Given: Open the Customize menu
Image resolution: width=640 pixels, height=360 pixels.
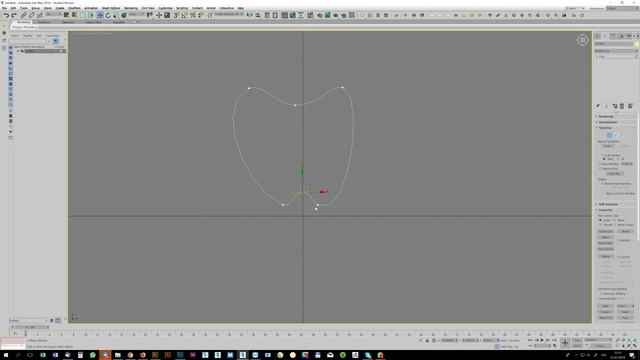Looking at the screenshot, I should pos(165,8).
